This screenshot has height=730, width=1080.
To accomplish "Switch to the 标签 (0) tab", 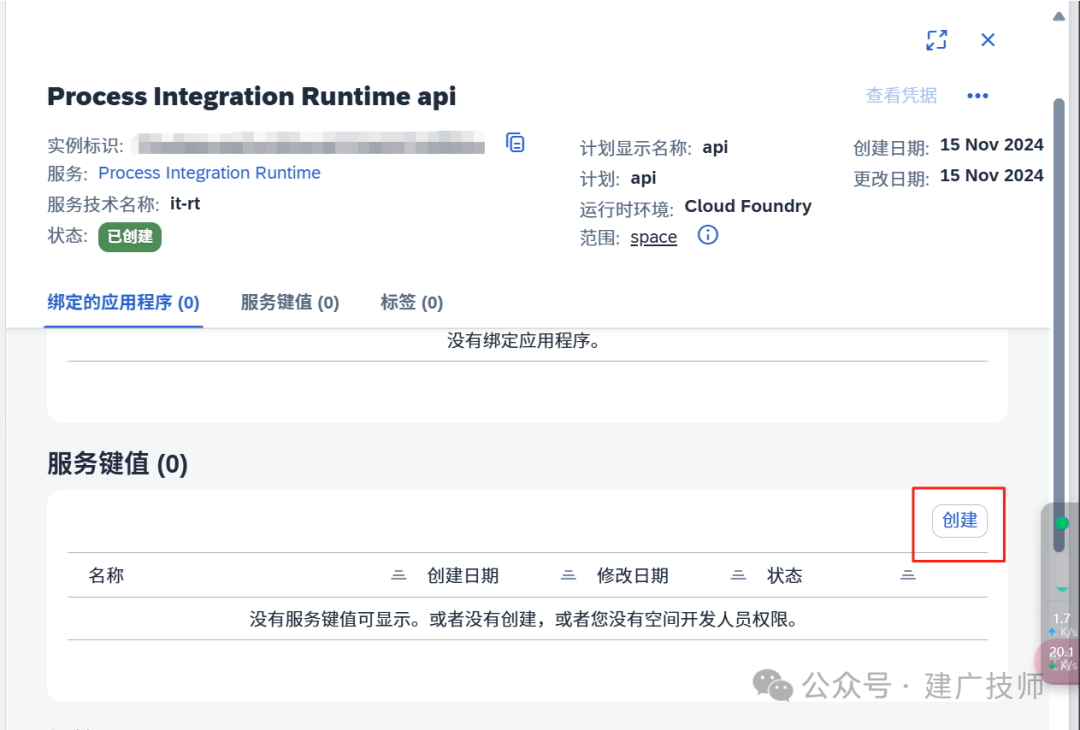I will pos(412,302).
